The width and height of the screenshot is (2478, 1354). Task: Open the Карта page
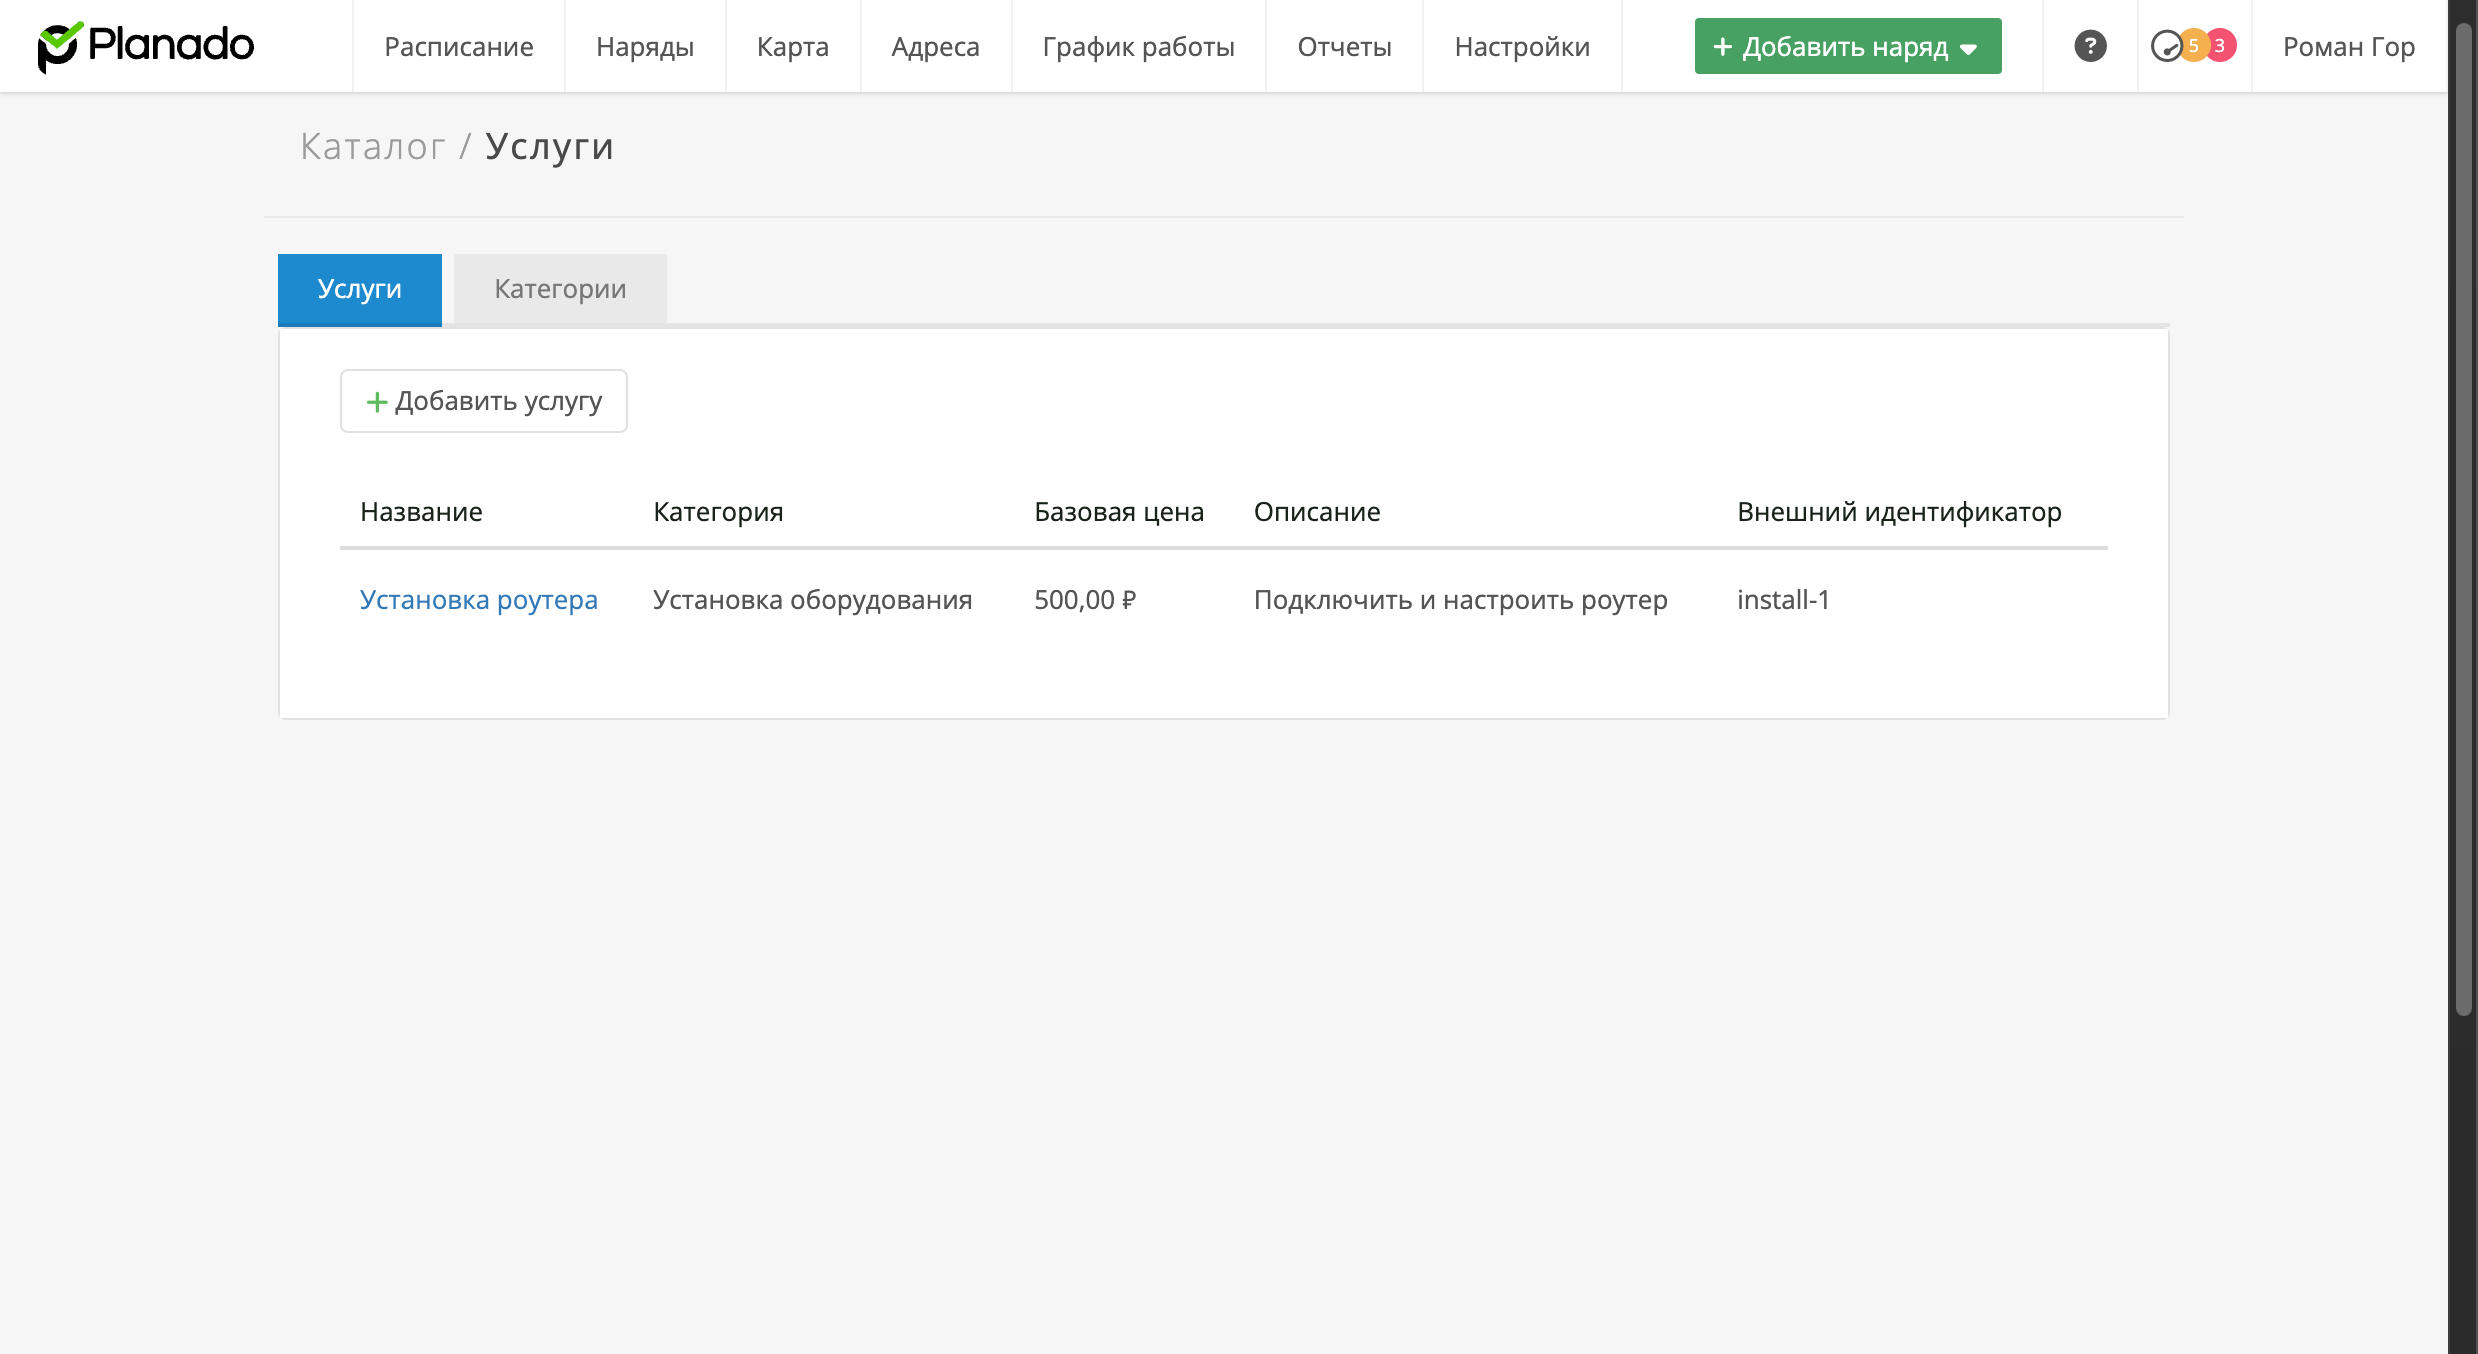tap(793, 46)
